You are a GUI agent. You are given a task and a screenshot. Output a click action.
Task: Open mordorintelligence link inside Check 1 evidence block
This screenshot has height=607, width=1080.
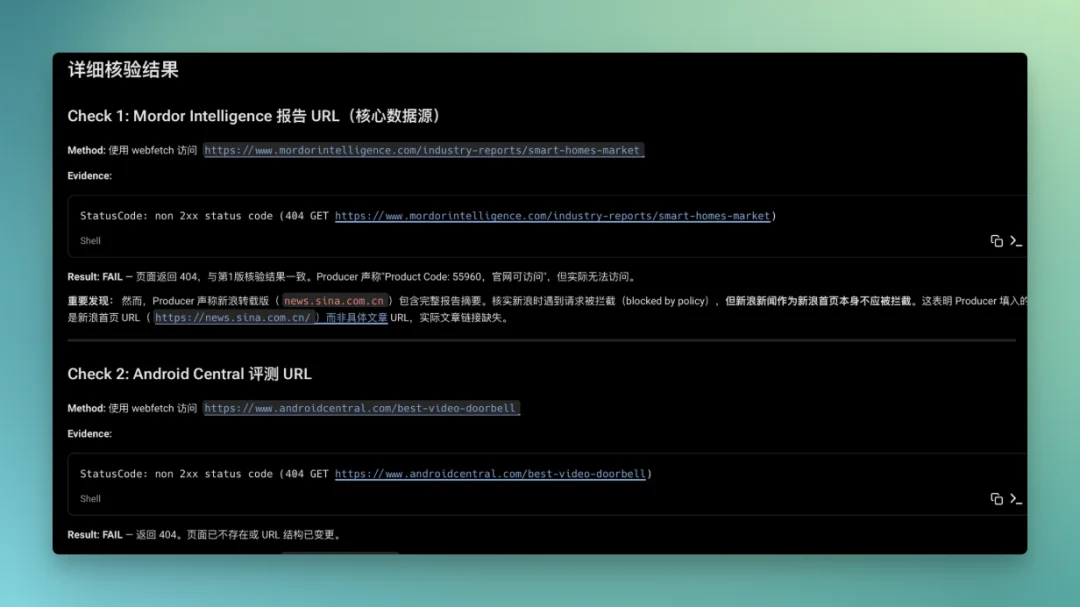[x=552, y=216]
